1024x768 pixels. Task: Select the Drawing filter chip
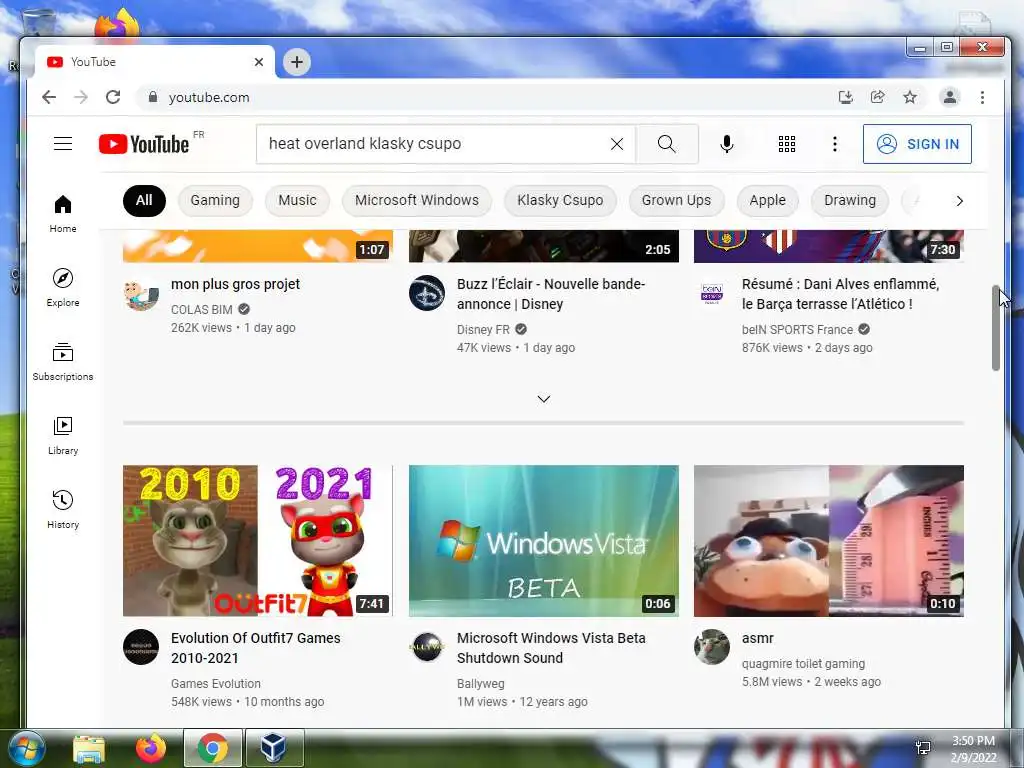(x=850, y=200)
